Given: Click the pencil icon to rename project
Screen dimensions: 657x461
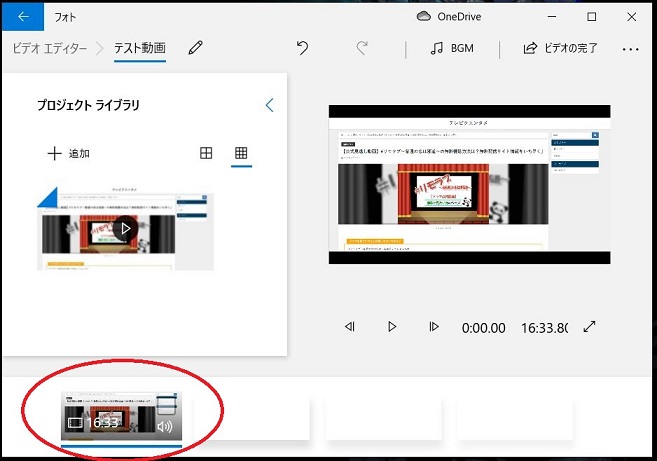Looking at the screenshot, I should [196, 48].
